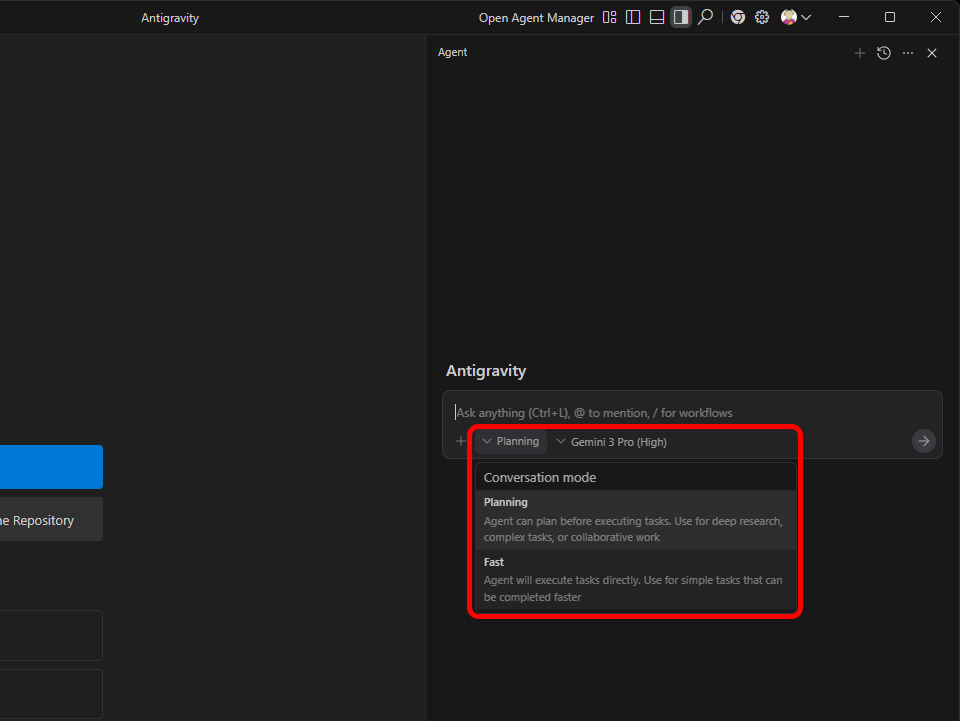Viewport: 960px width, 721px height.
Task: Click the search magnifier icon
Action: 705,17
